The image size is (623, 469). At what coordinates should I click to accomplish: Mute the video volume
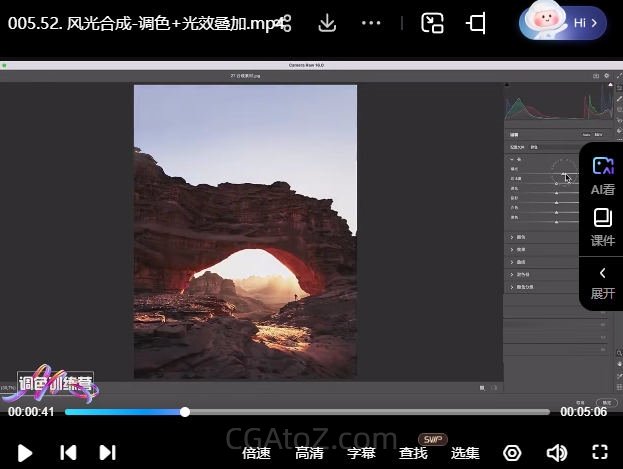[556, 453]
